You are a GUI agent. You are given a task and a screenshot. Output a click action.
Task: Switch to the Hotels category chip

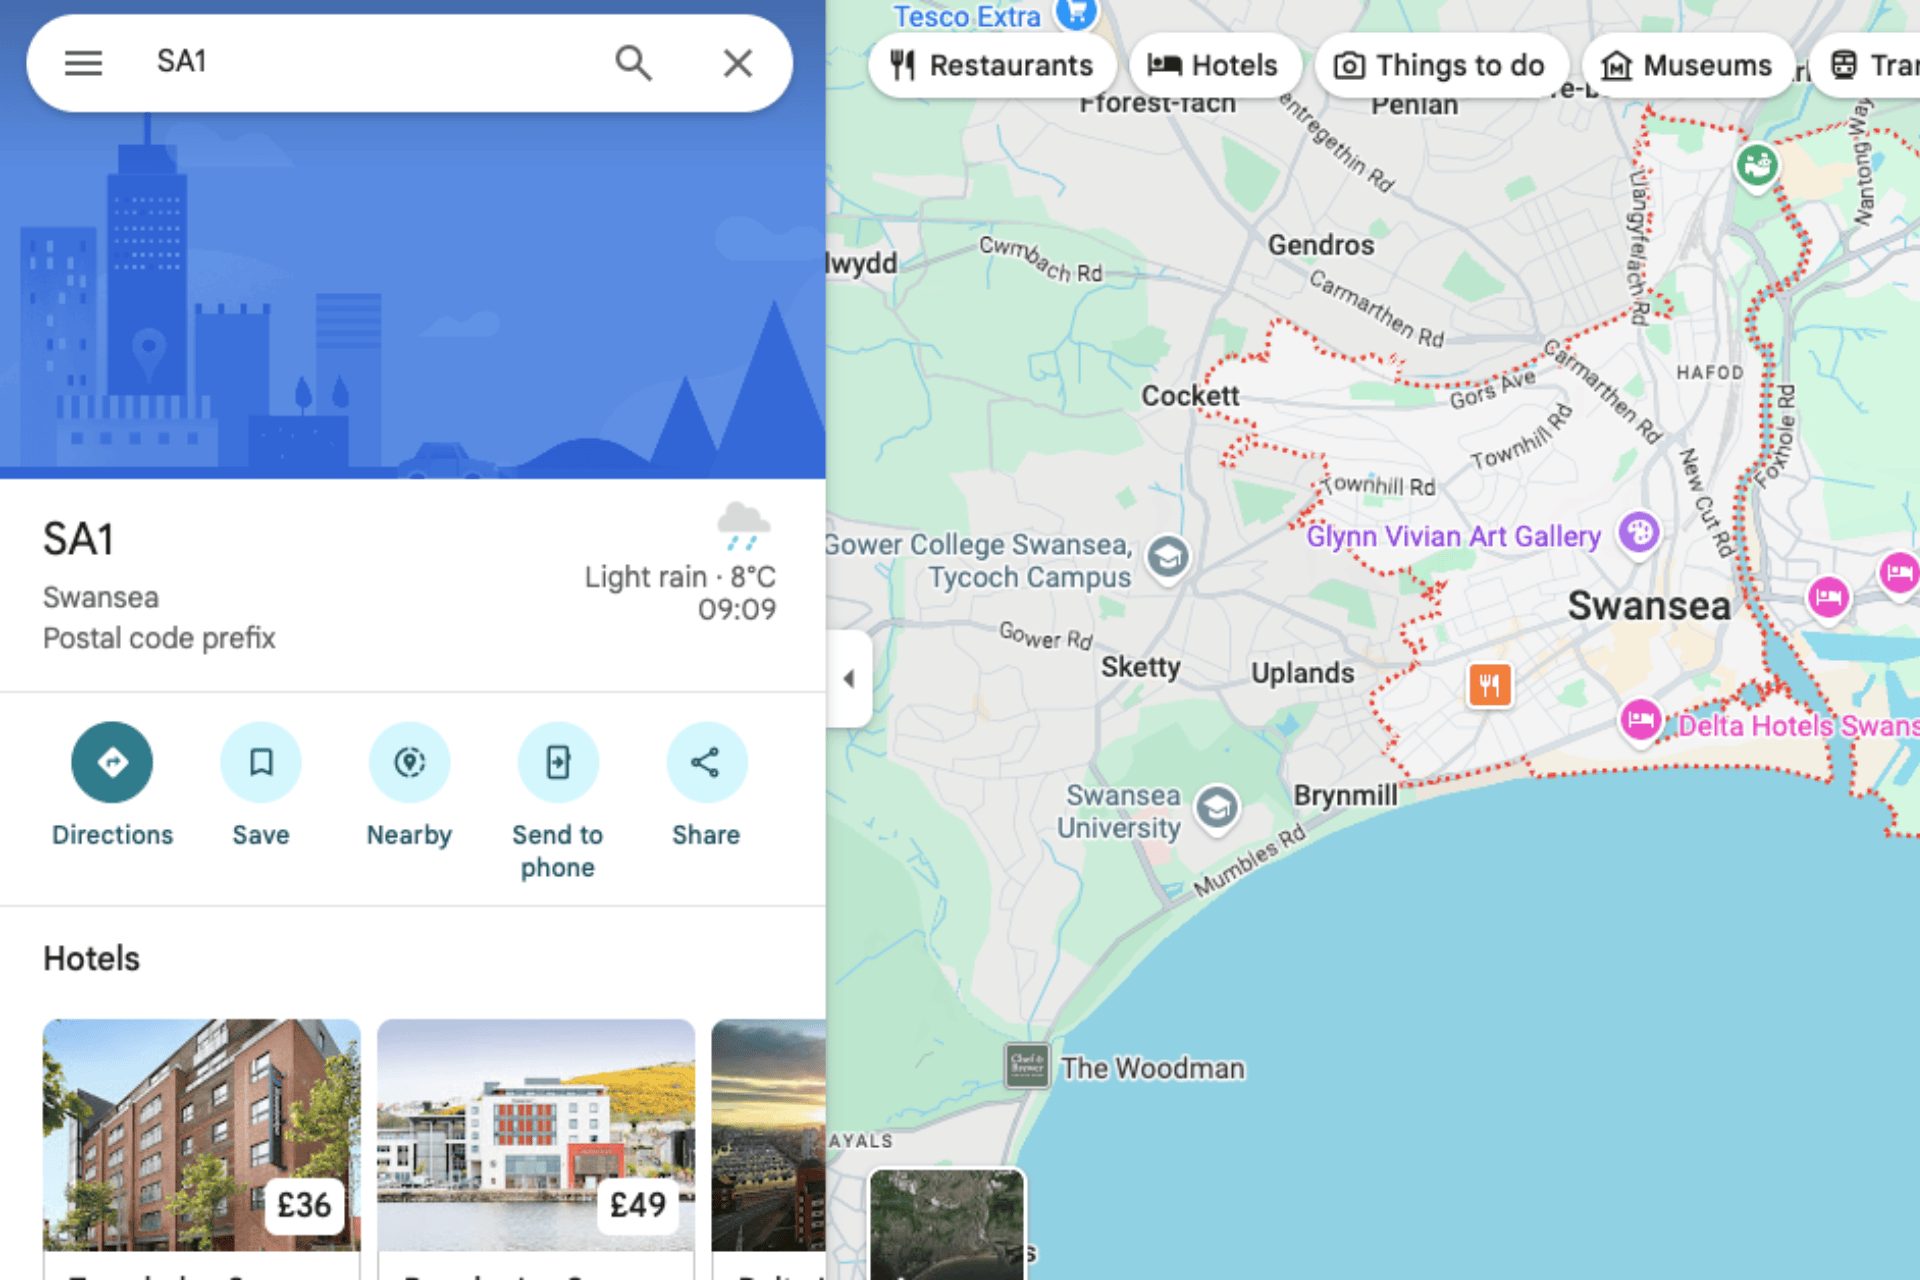click(1215, 64)
